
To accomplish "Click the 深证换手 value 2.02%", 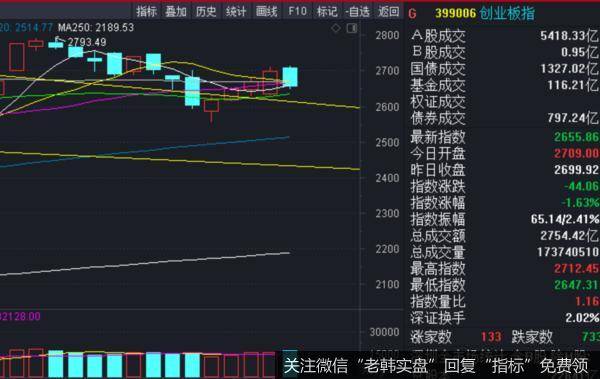I will (x=582, y=318).
